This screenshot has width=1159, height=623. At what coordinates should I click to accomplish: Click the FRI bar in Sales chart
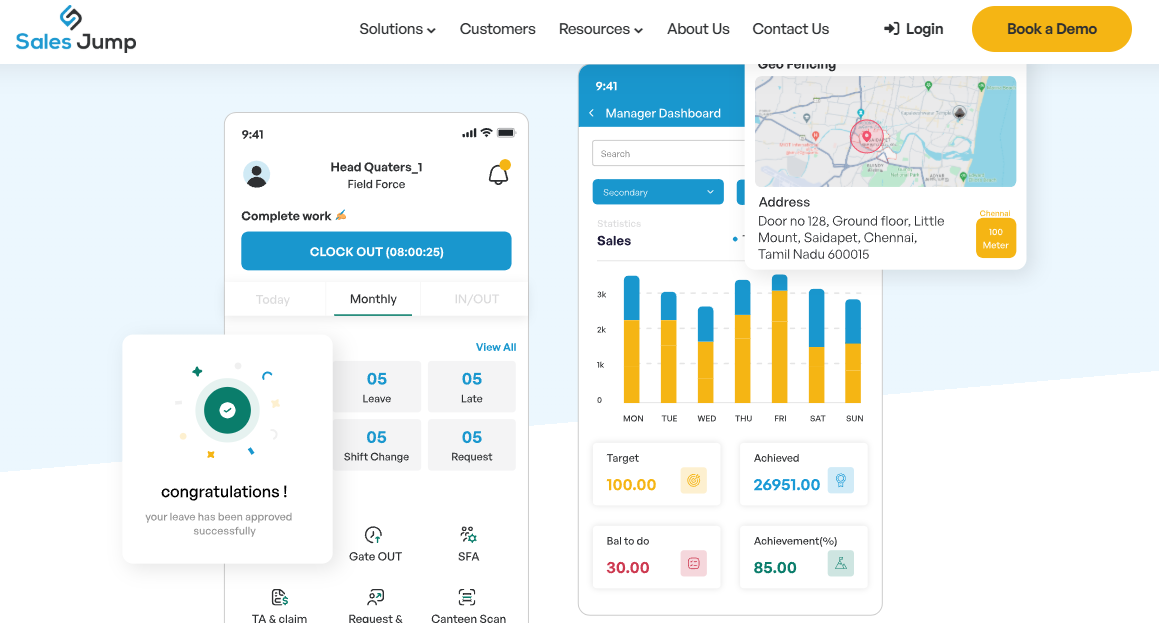click(779, 338)
